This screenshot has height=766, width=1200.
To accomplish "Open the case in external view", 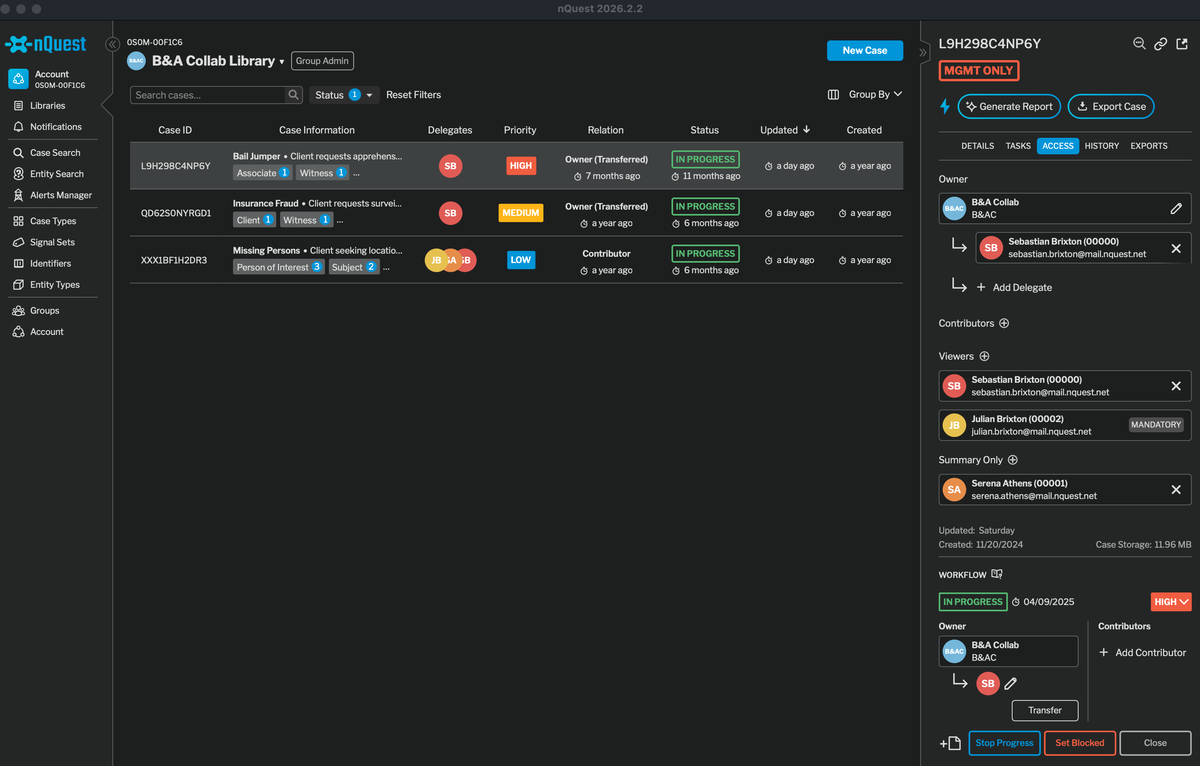I will pyautogui.click(x=1184, y=44).
